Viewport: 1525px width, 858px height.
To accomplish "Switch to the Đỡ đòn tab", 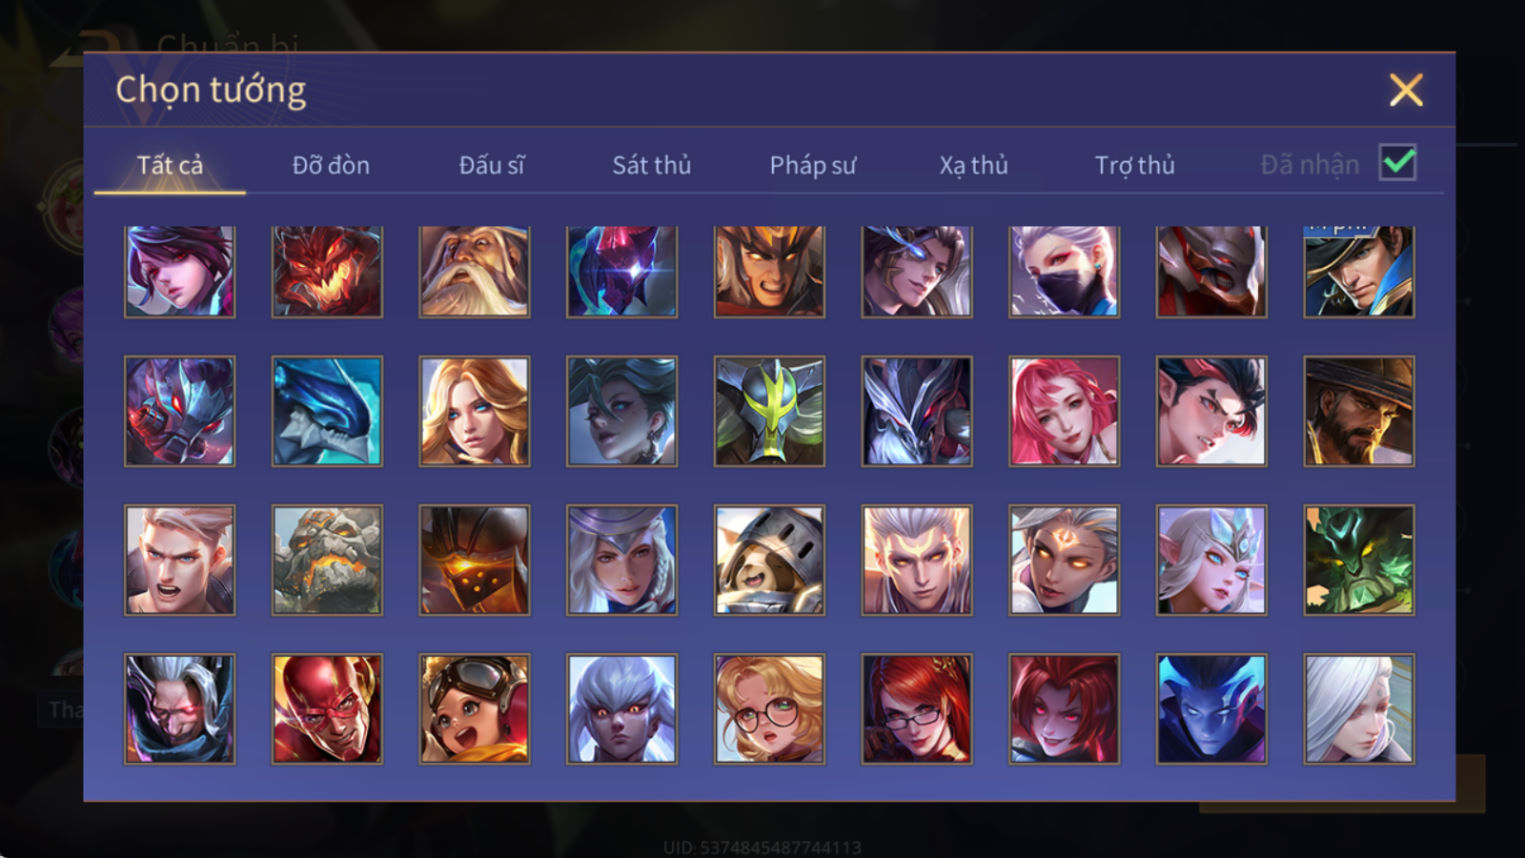I will 331,165.
